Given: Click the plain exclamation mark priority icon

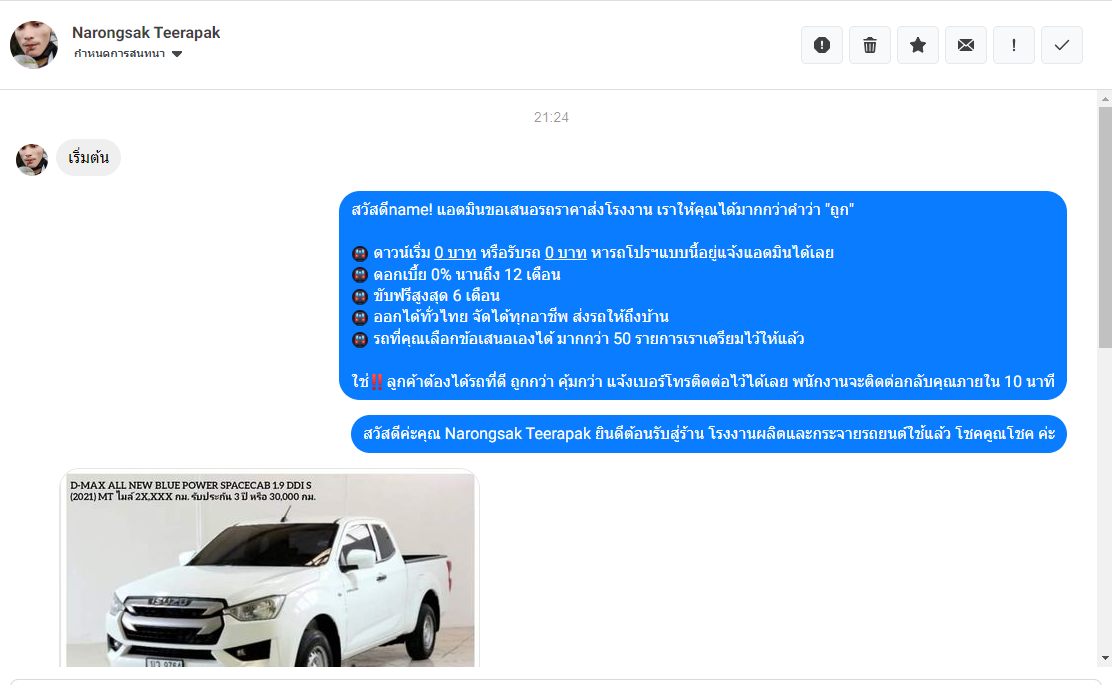Looking at the screenshot, I should click(1013, 45).
